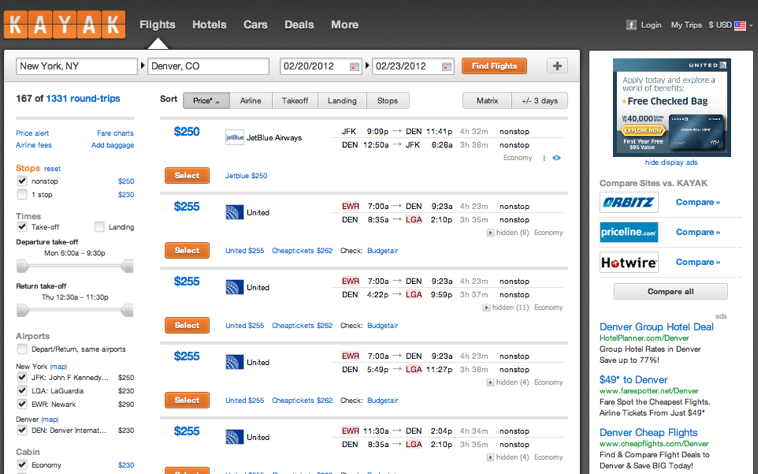This screenshot has width=758, height=474.
Task: Click the eye icon on JetBlue result
Action: tap(556, 158)
